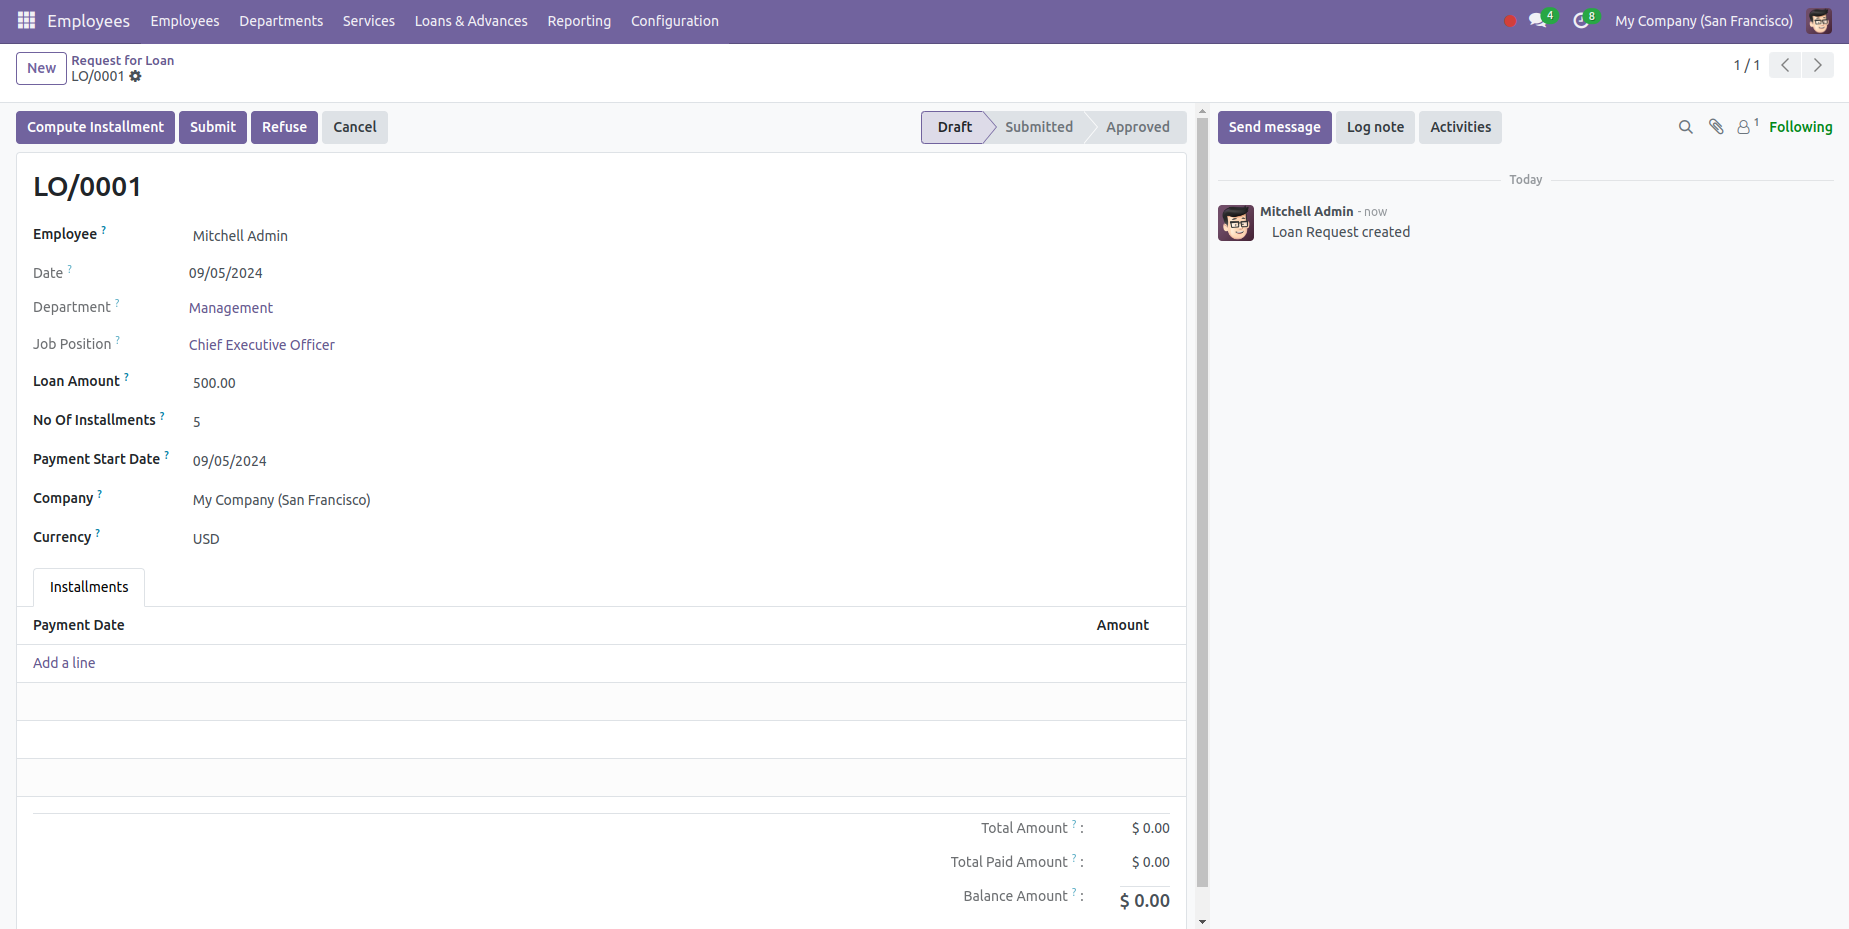1849x929 pixels.
Task: Go to next record arrow
Action: (1817, 65)
